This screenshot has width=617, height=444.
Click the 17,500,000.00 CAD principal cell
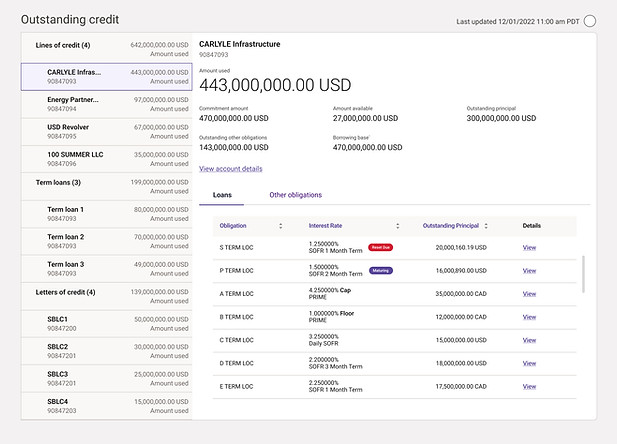click(x=461, y=387)
